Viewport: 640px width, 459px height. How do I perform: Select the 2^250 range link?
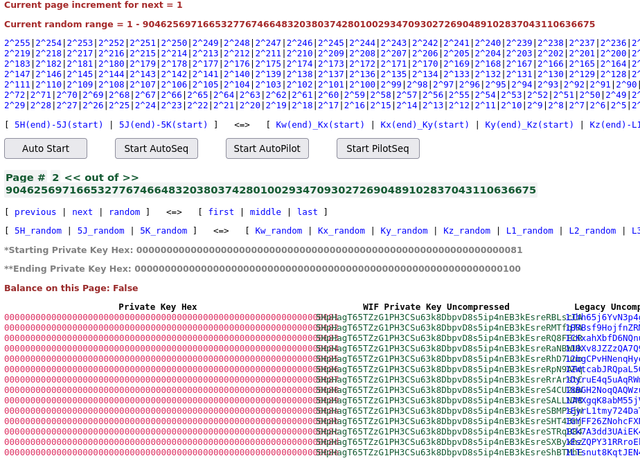pyautogui.click(x=174, y=43)
